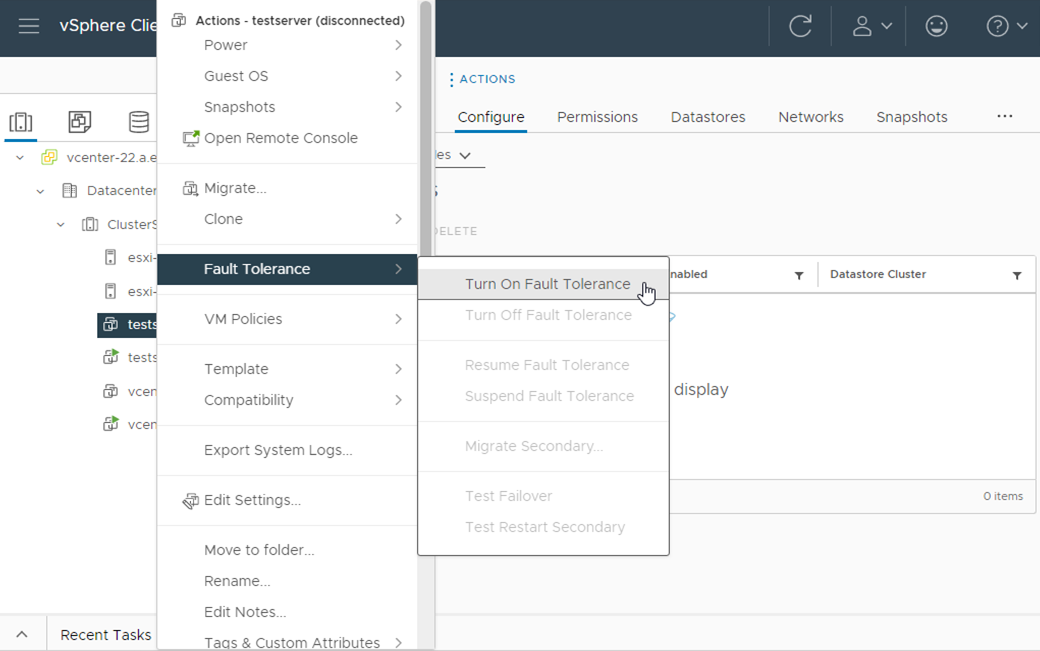Switch to Hosts and Clusters view icon
Image resolution: width=1040 pixels, height=651 pixels.
[x=20, y=122]
